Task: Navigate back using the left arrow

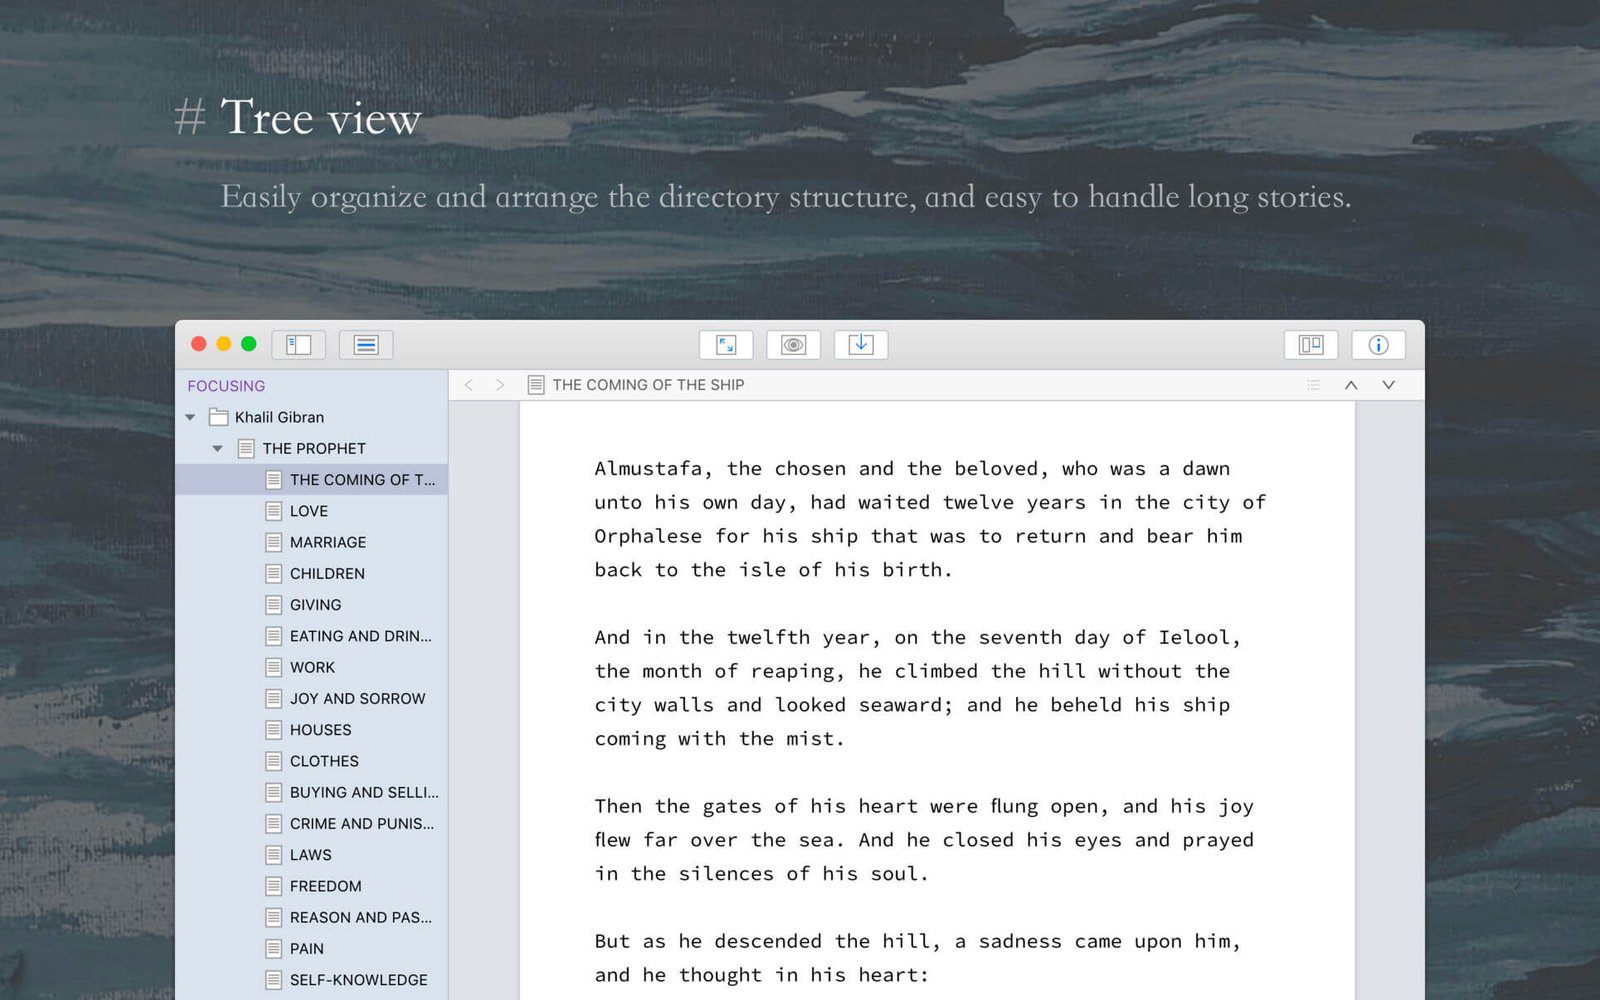Action: coord(469,384)
